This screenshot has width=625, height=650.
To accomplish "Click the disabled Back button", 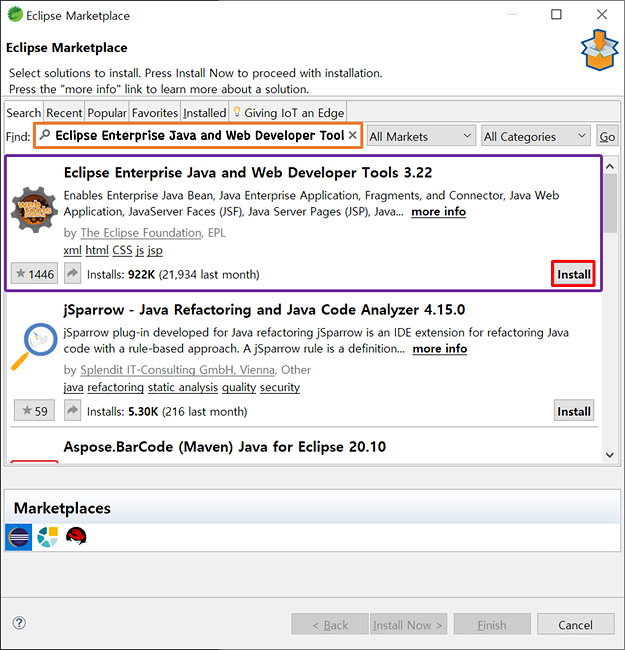I will (330, 624).
